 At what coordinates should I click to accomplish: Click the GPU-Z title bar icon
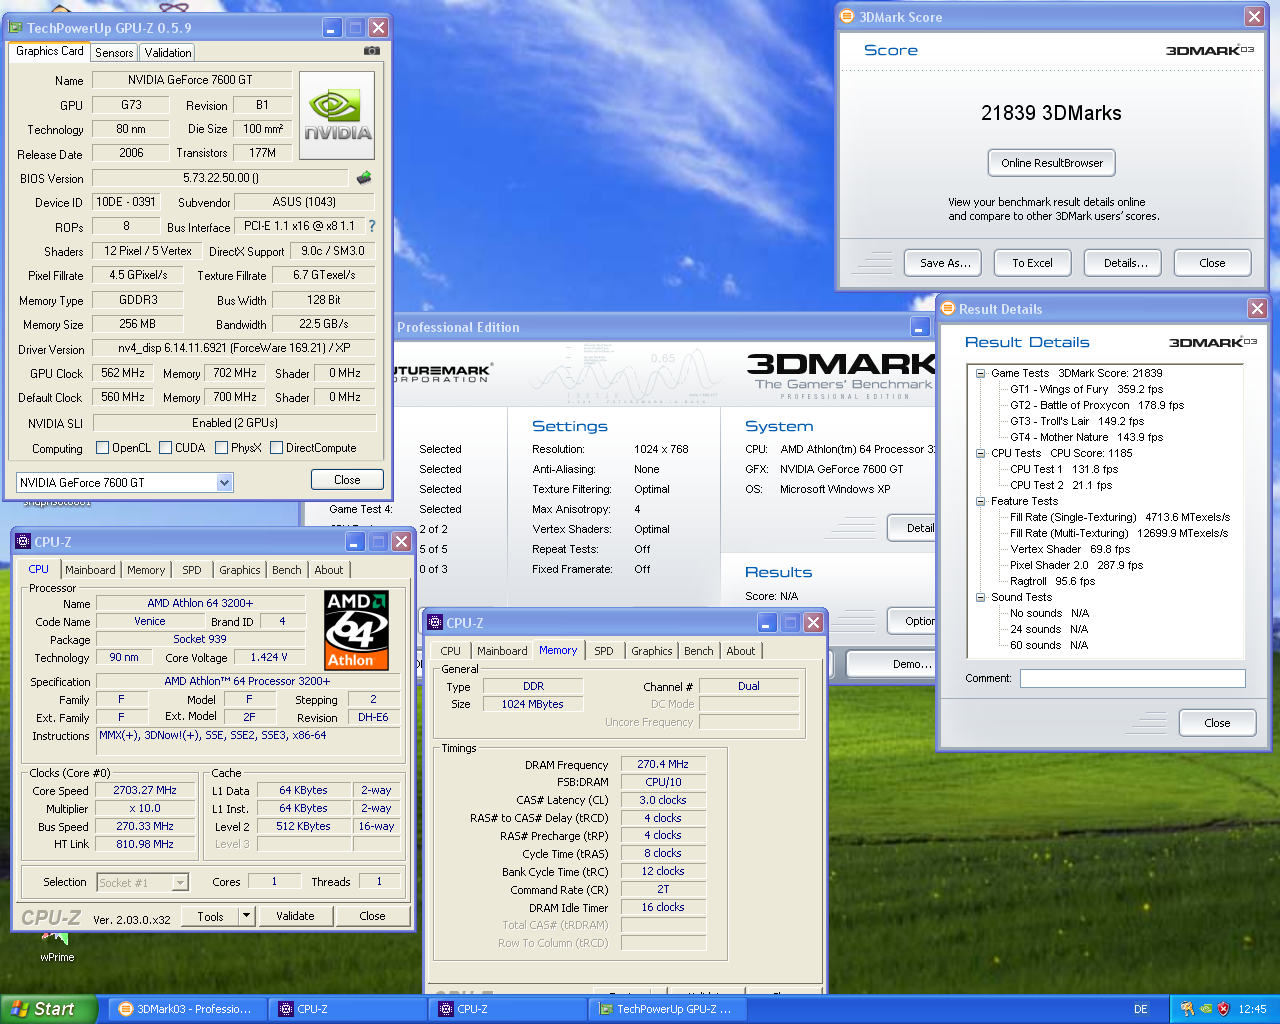click(17, 28)
